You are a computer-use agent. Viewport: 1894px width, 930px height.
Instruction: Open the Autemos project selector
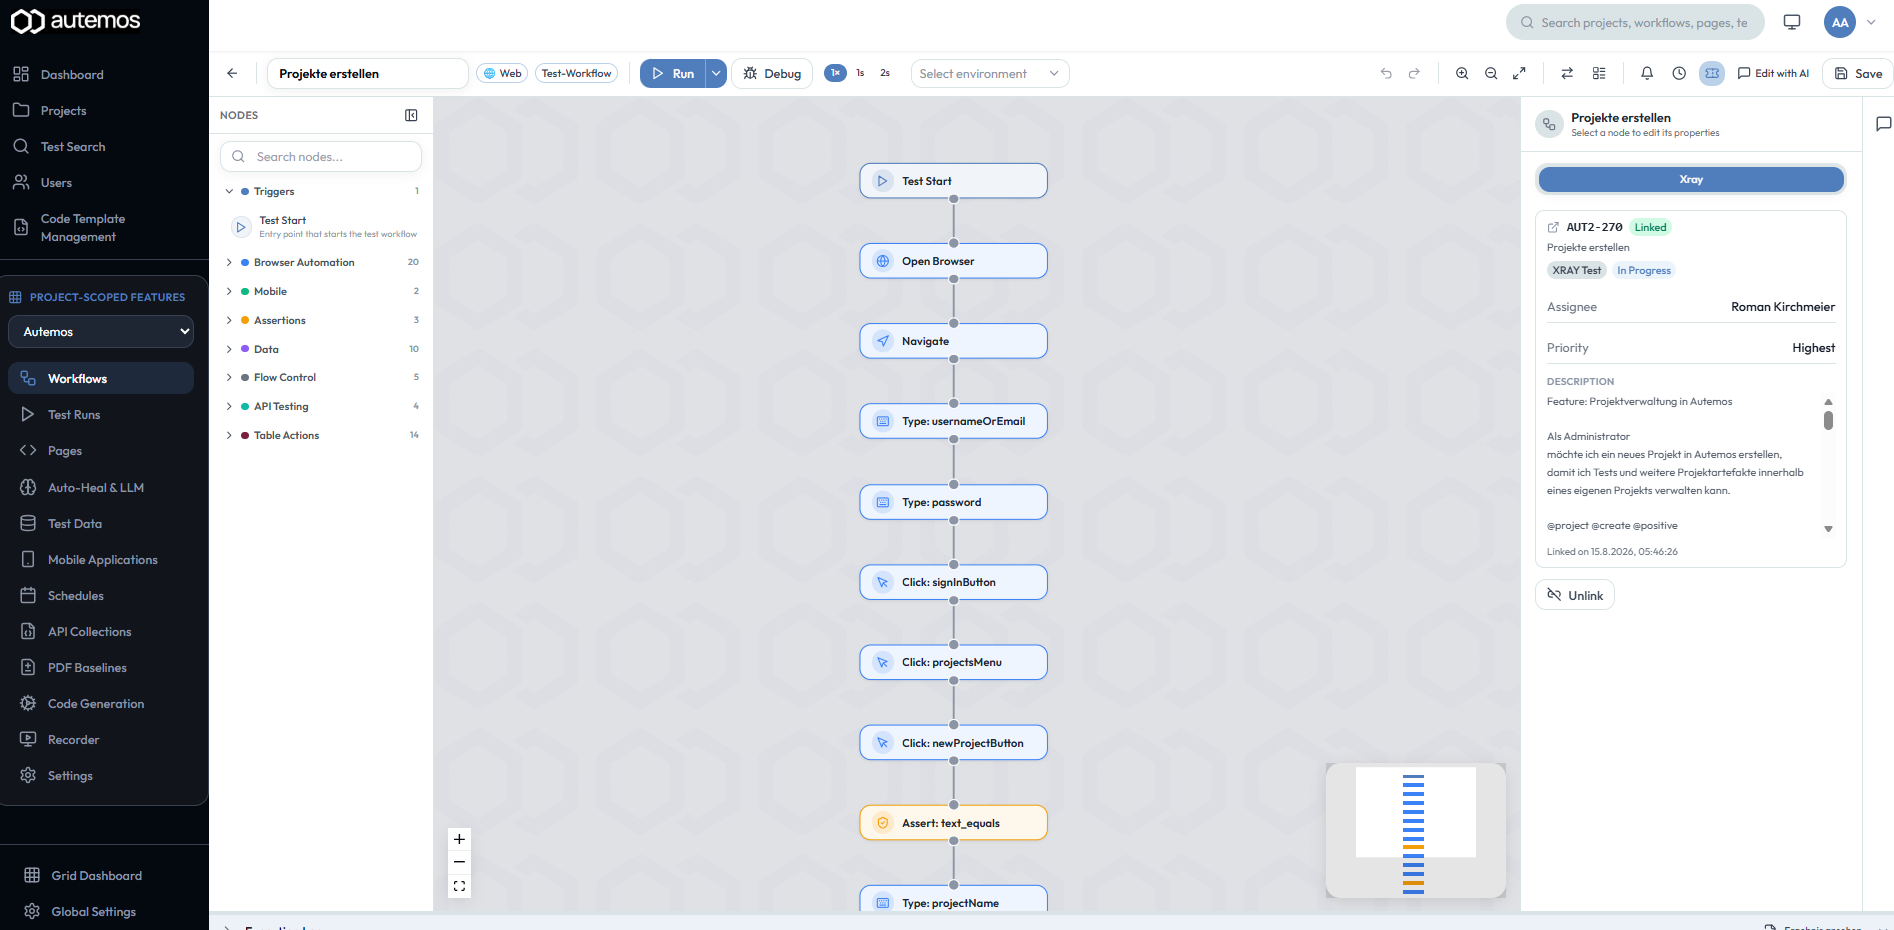tap(101, 331)
